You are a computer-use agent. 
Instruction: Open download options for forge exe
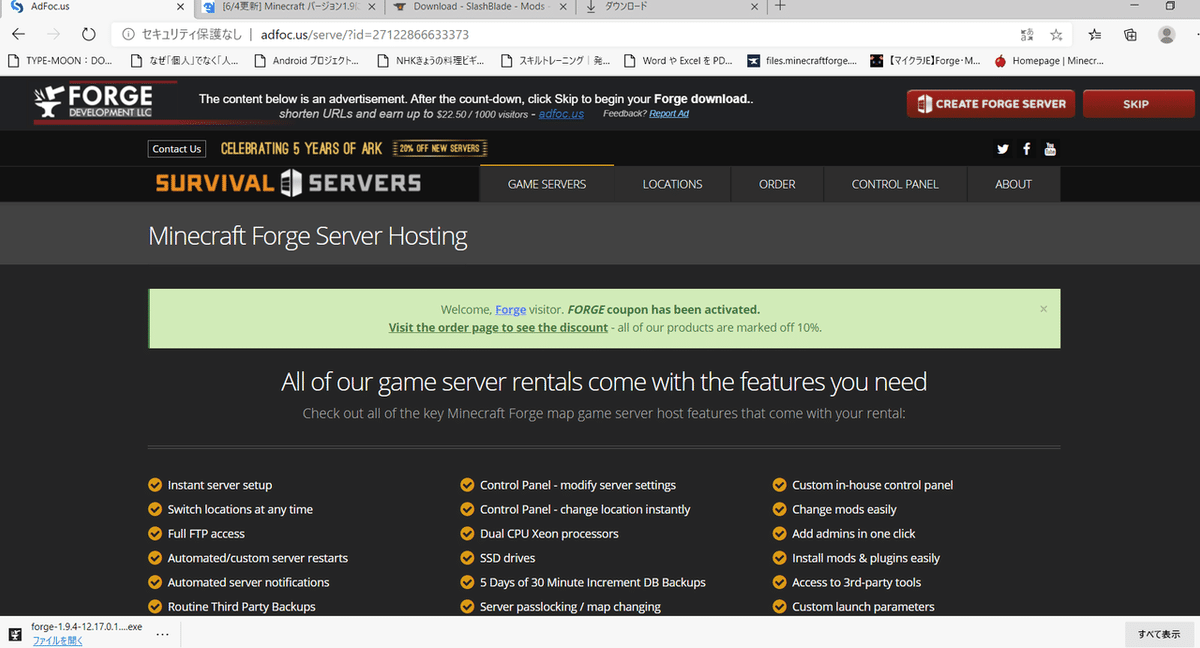click(x=162, y=633)
